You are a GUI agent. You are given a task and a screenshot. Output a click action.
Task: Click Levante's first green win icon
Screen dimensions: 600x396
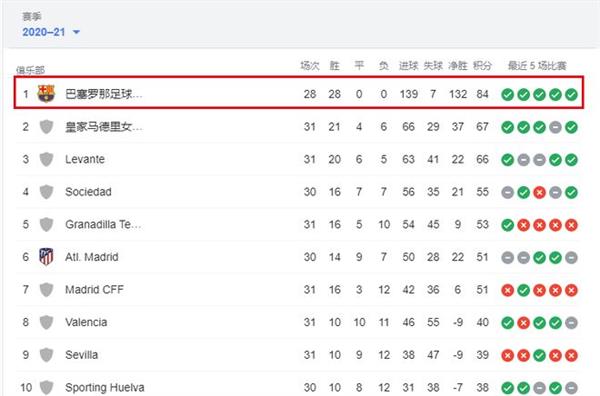pos(508,160)
